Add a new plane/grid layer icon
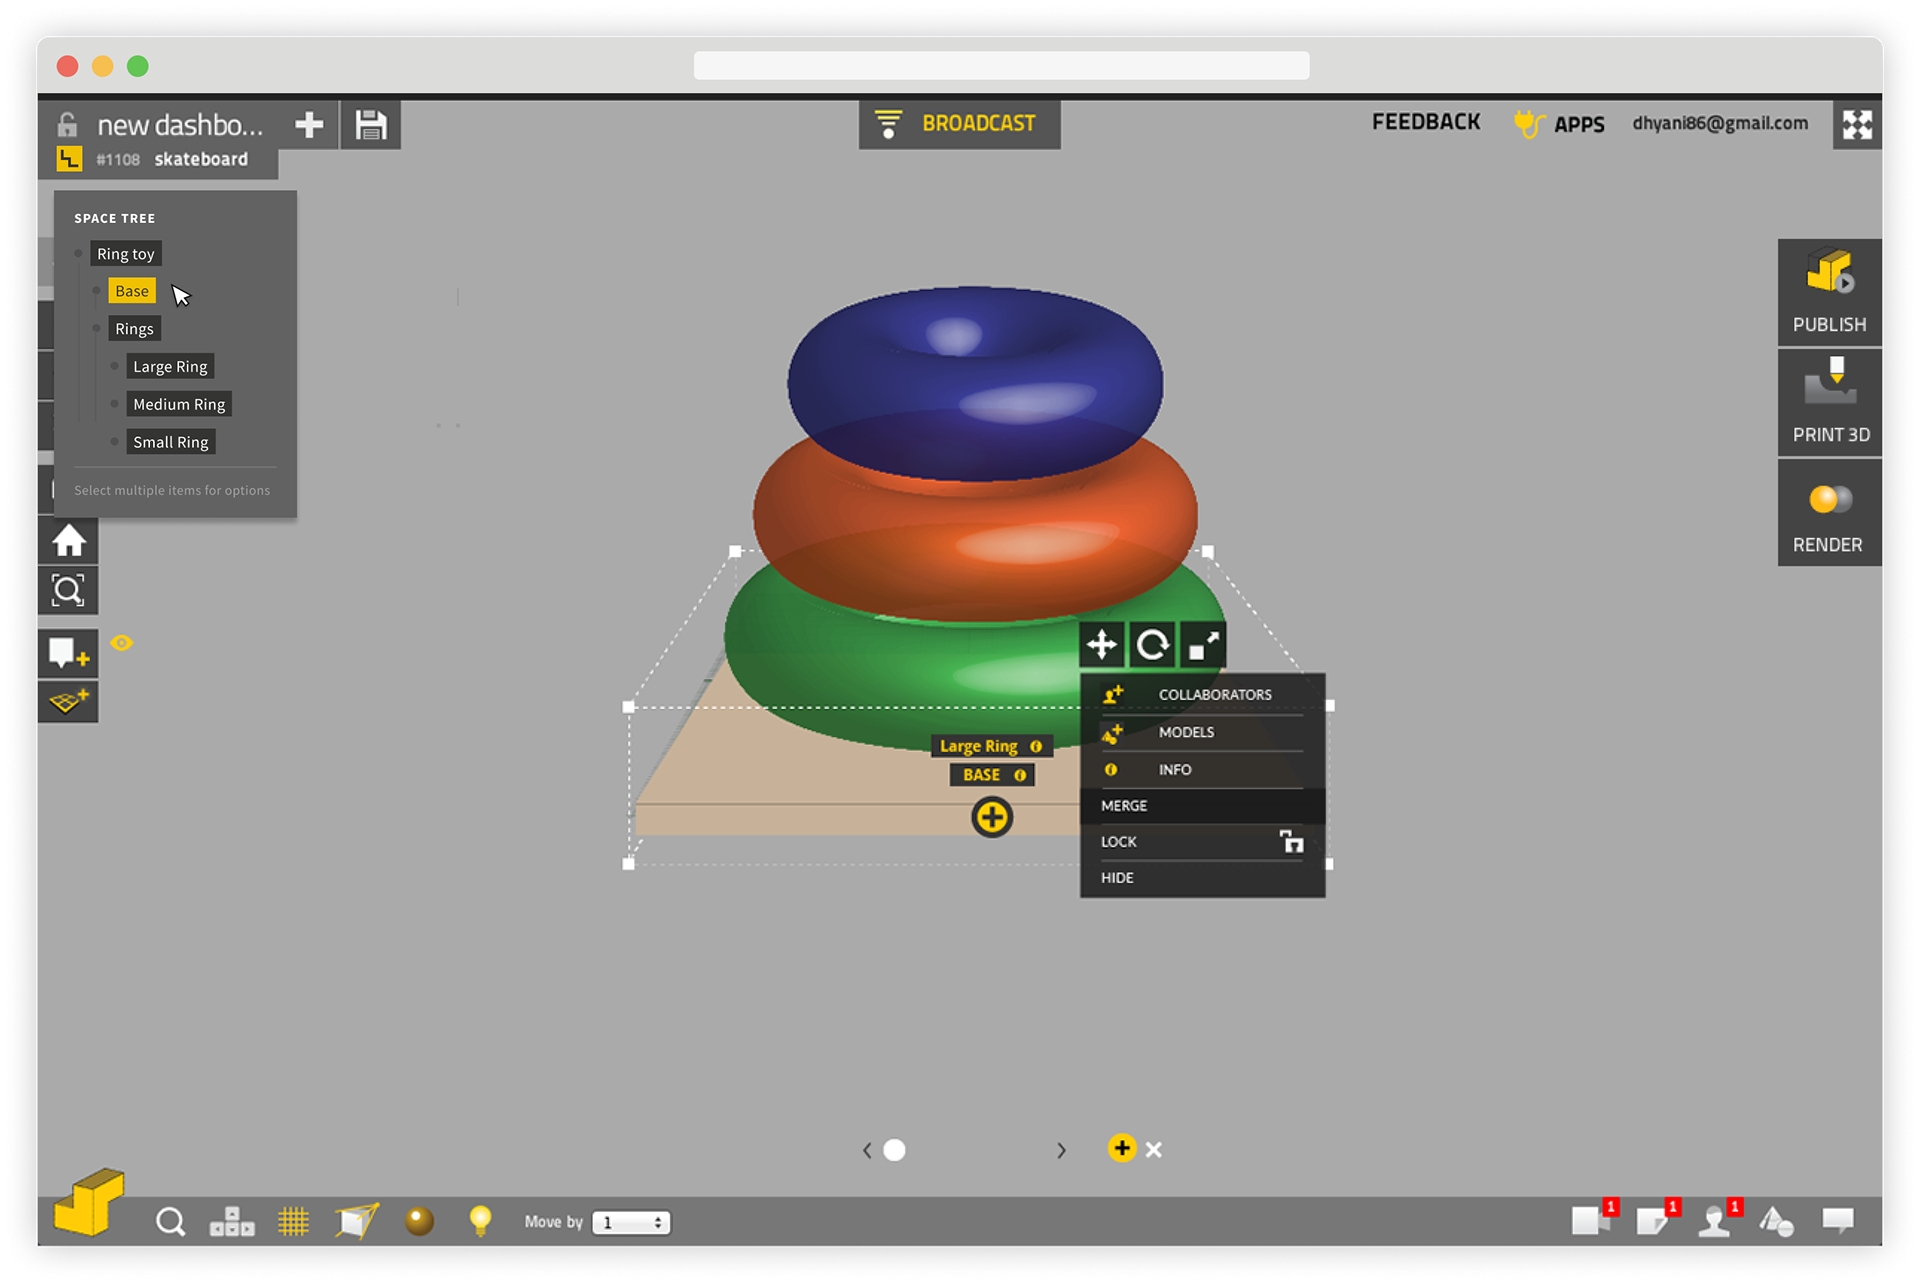Viewport: 1920px width, 1284px height. point(68,701)
